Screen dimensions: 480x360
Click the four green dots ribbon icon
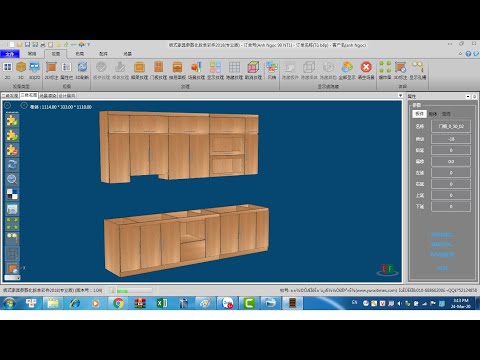click(x=385, y=70)
